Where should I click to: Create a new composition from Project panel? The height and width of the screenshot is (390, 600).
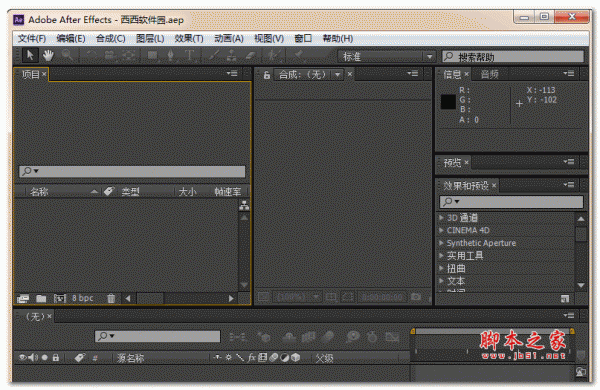tap(60, 299)
